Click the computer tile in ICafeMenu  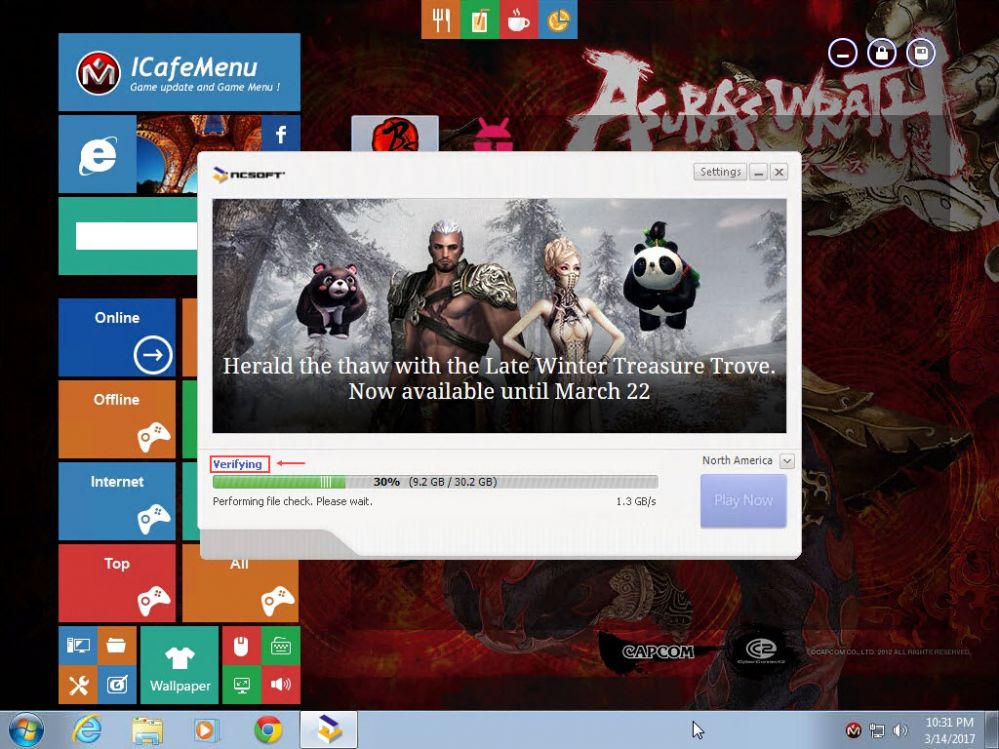coord(78,645)
